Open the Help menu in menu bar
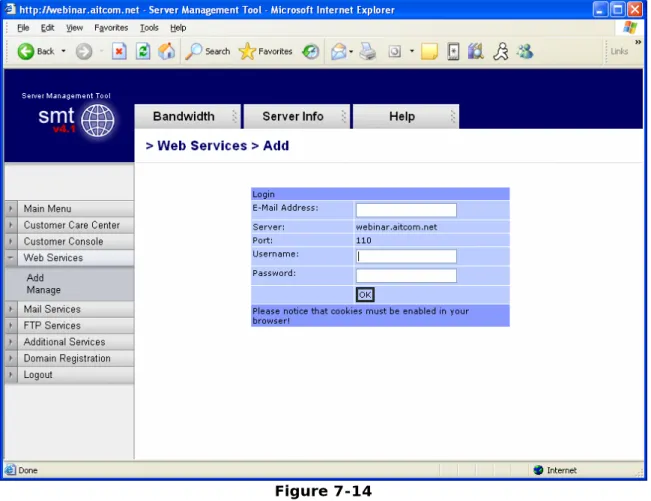Viewport: 651px width, 501px height. [x=178, y=28]
